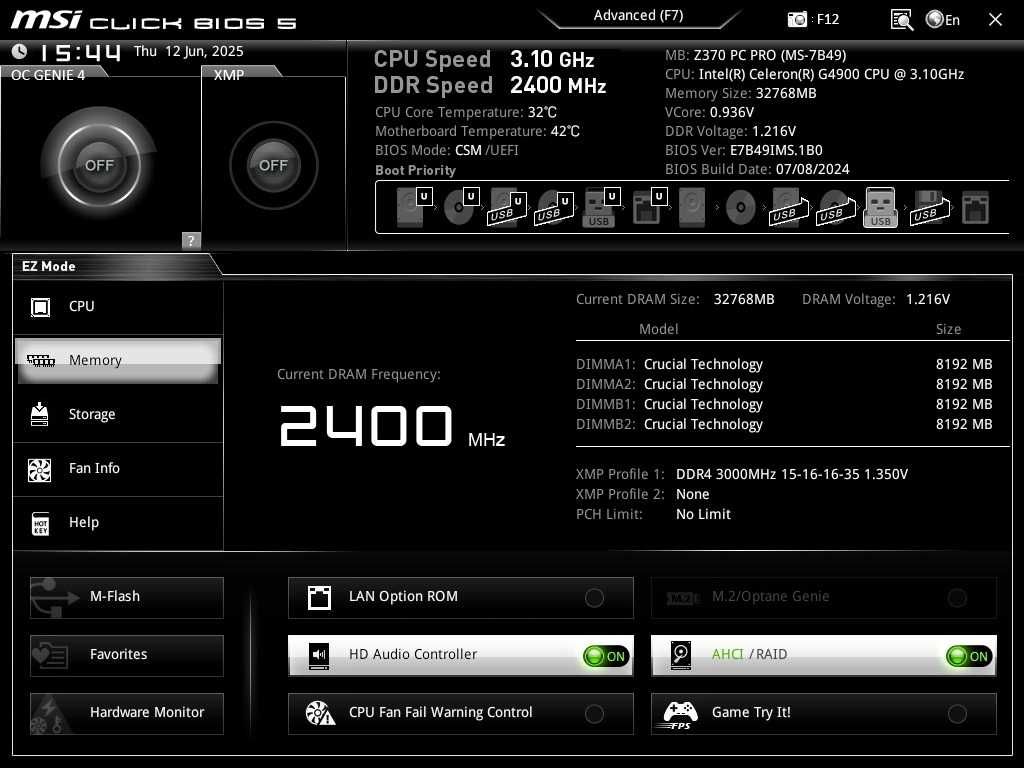
Task: Select the UEFI USB CD/DVD boot icon
Action: [554, 208]
